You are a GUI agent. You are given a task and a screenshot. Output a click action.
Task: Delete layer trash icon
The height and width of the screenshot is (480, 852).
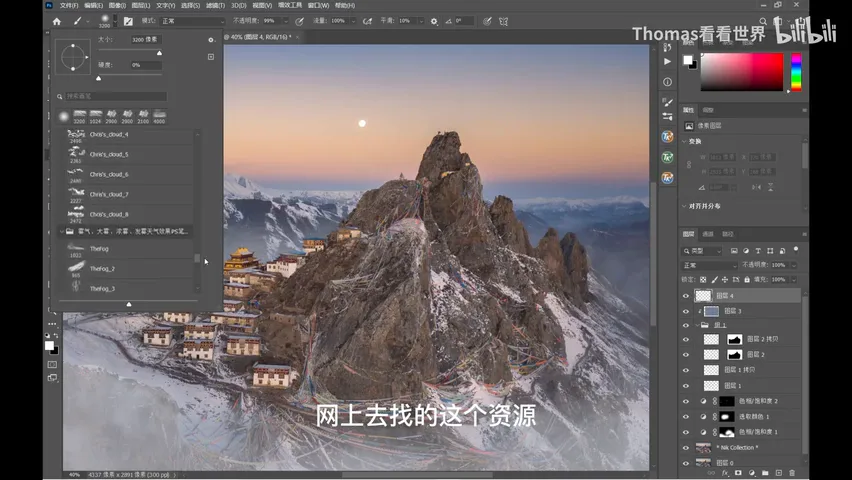point(792,473)
